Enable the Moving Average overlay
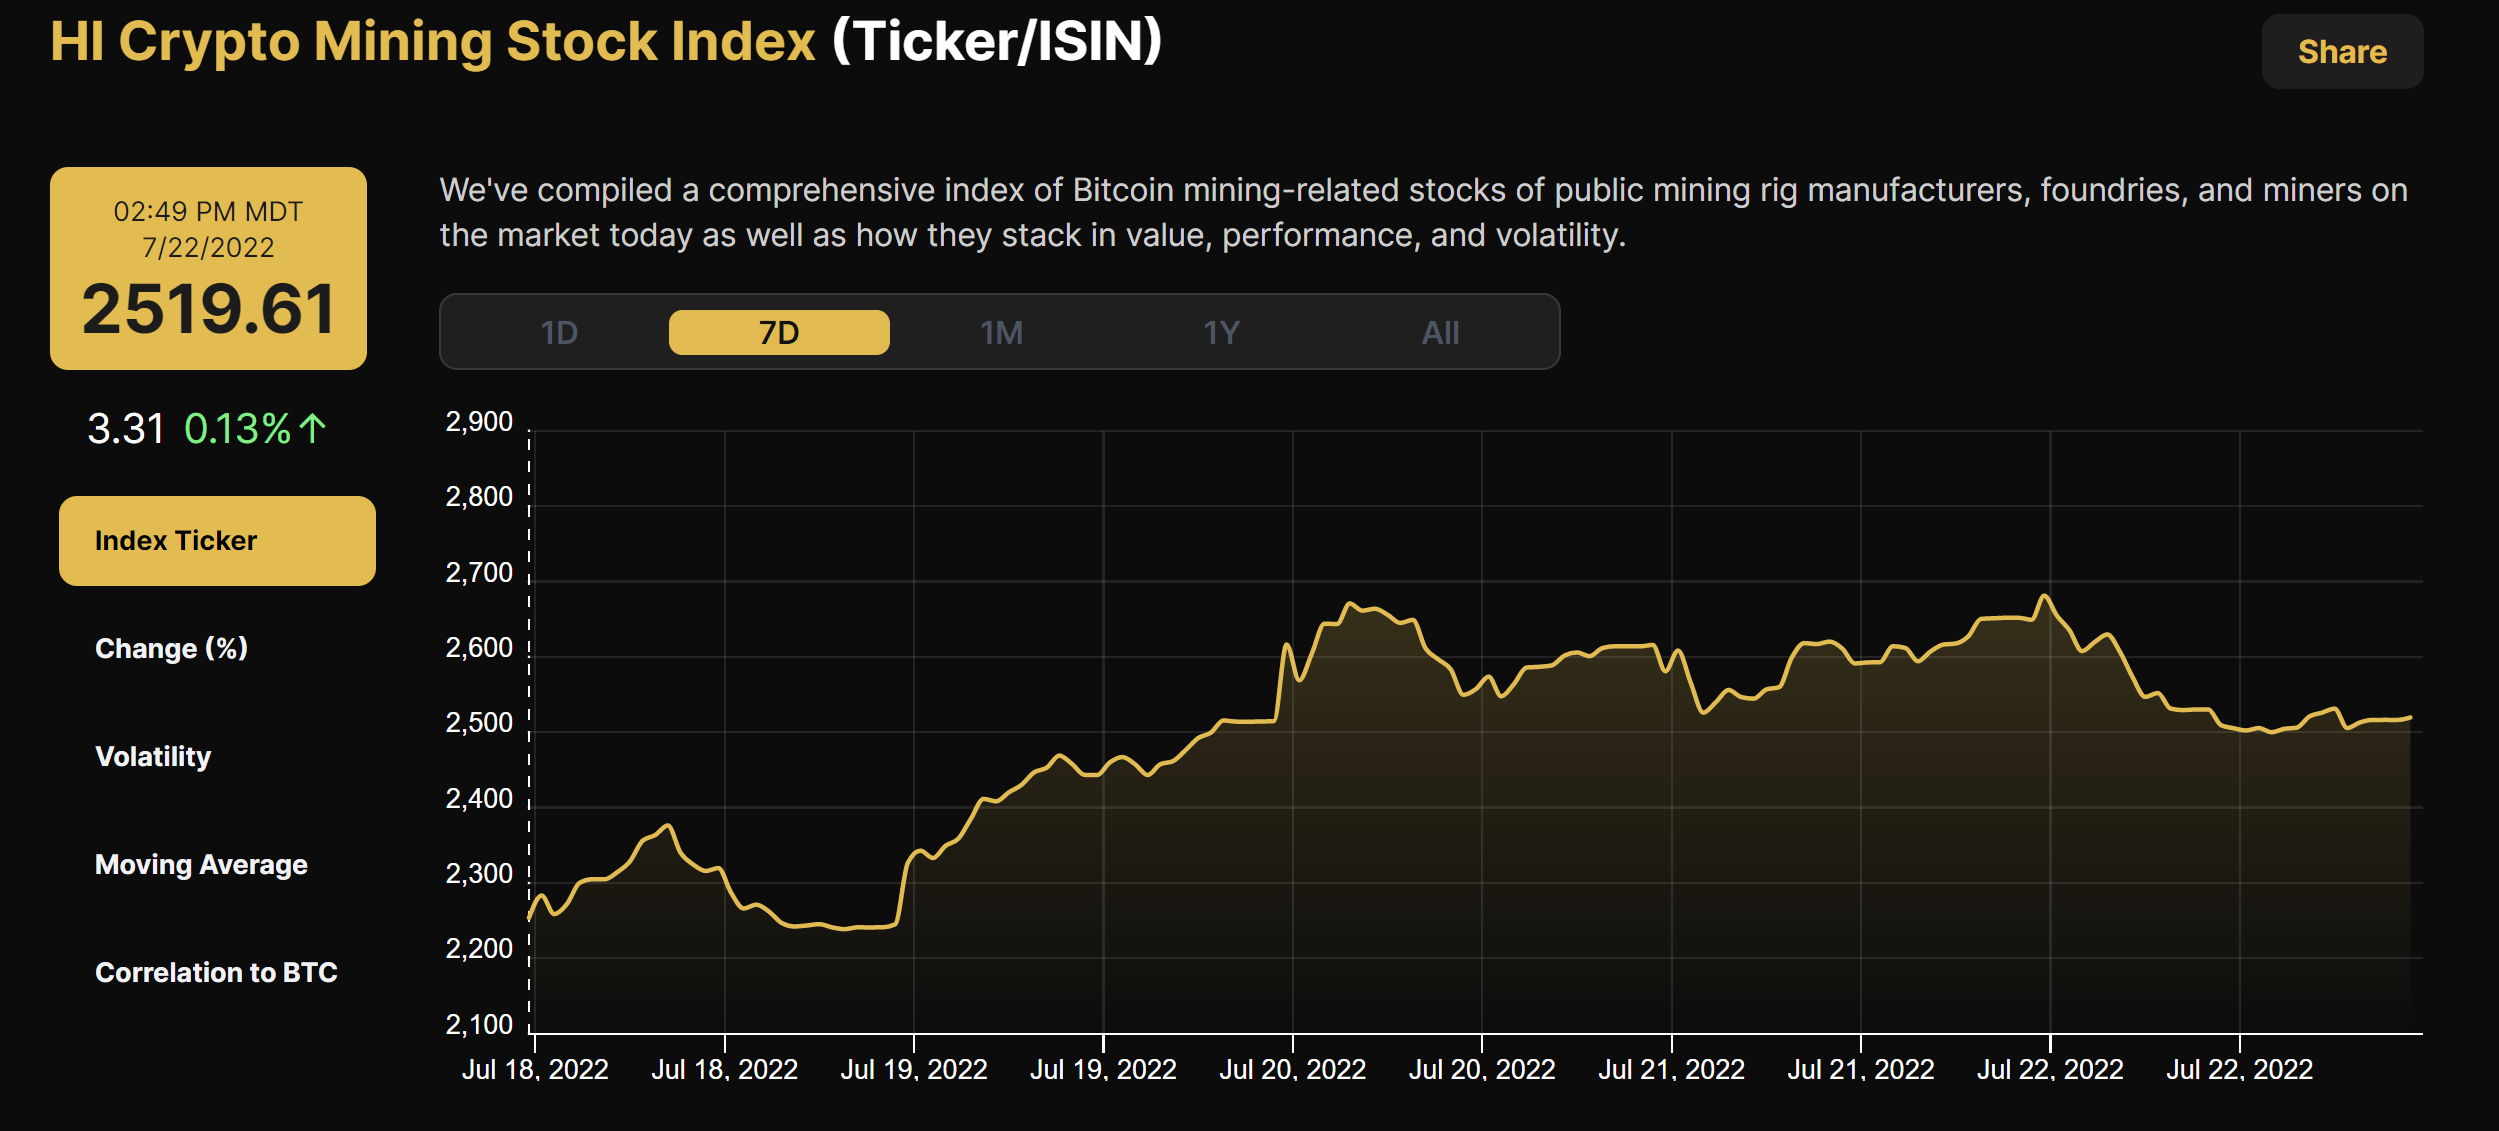The width and height of the screenshot is (2499, 1131). pyautogui.click(x=201, y=864)
